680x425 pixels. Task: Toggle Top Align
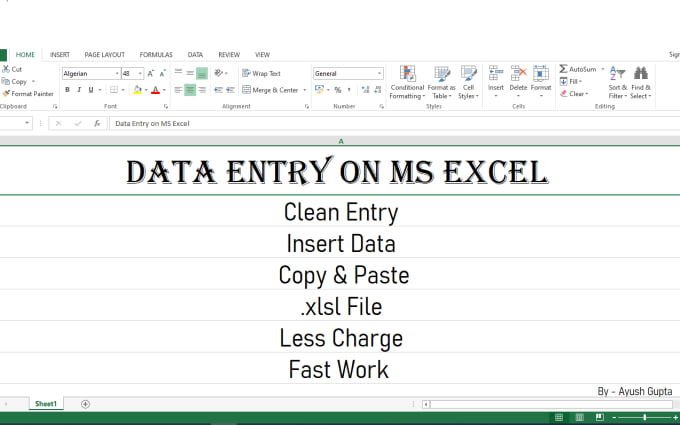point(178,73)
